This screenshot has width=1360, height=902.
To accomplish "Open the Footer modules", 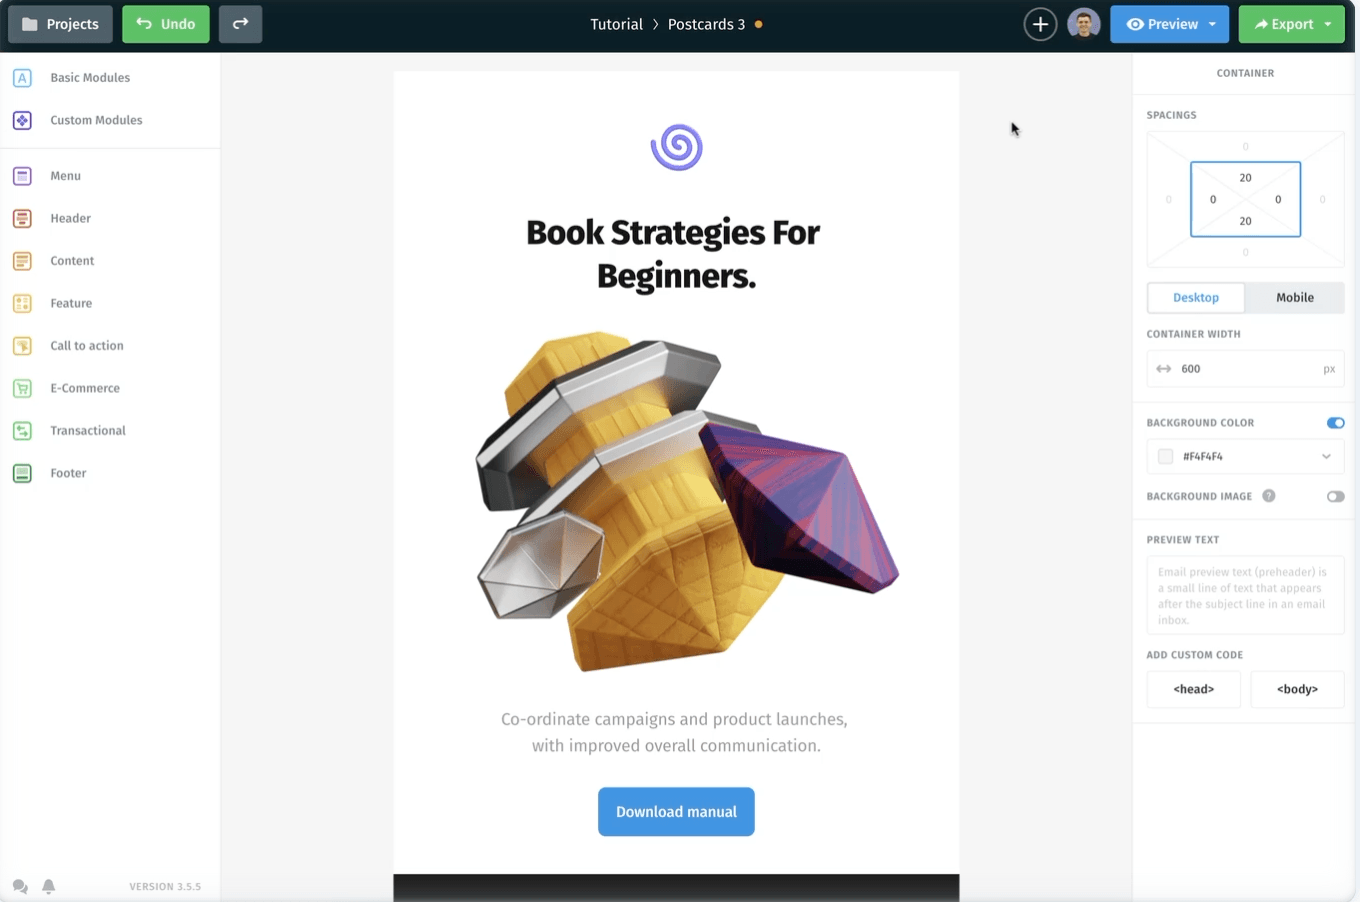I will point(66,473).
